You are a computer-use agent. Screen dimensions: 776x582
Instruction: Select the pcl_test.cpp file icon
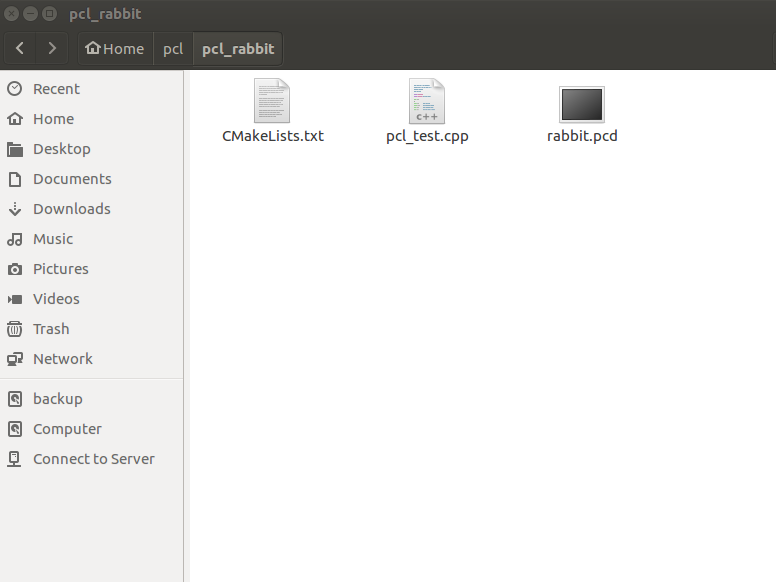427,101
